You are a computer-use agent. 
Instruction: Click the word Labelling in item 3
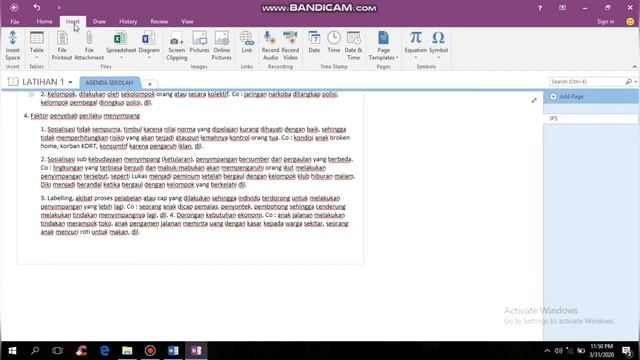pos(60,198)
